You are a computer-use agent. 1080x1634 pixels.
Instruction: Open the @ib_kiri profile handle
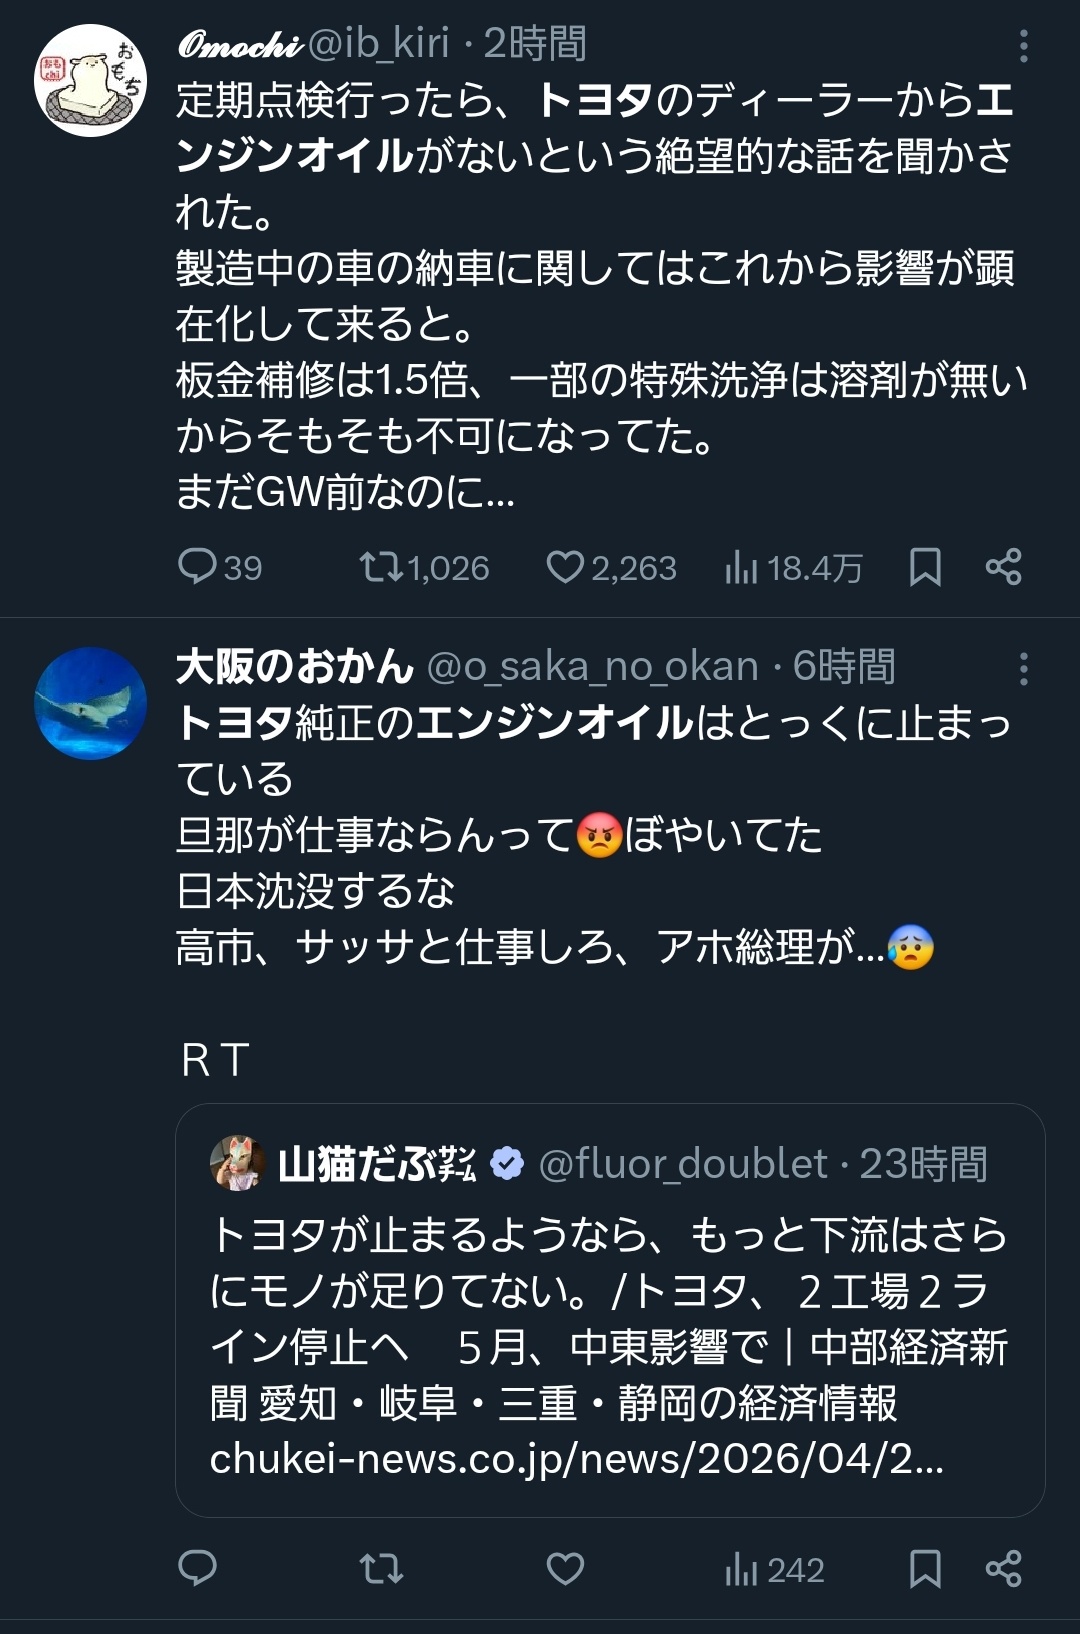click(x=378, y=44)
